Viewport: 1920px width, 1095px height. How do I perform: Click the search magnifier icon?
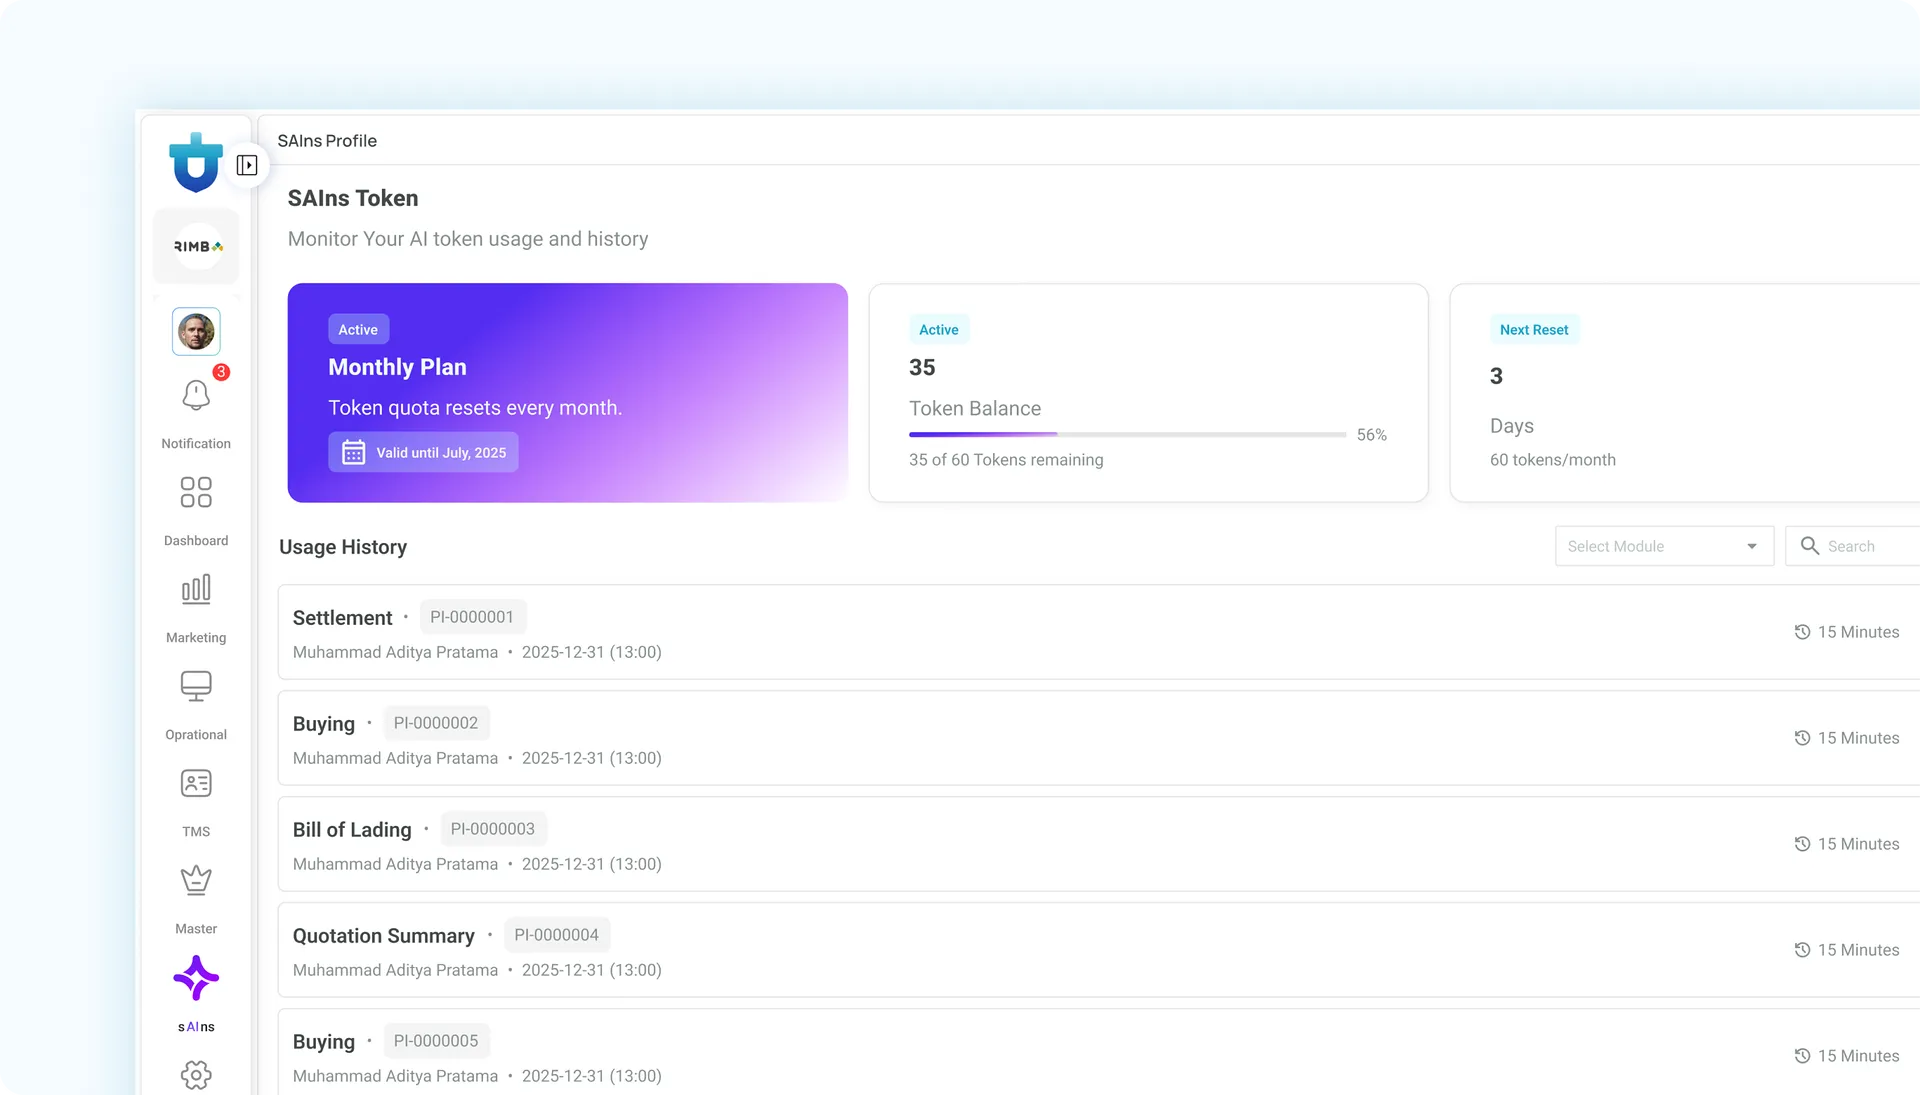point(1809,545)
